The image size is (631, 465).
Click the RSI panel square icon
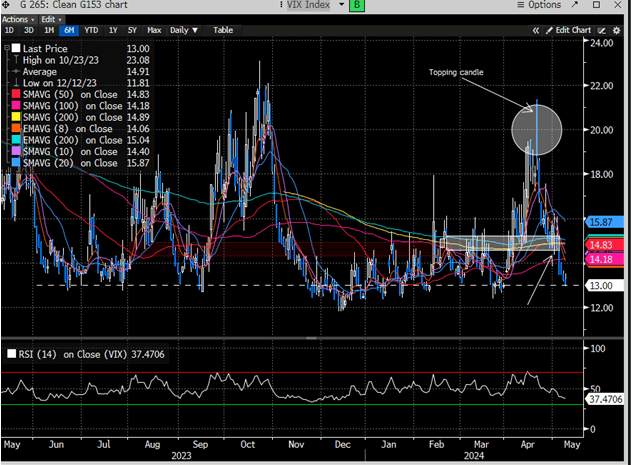tap(10, 354)
